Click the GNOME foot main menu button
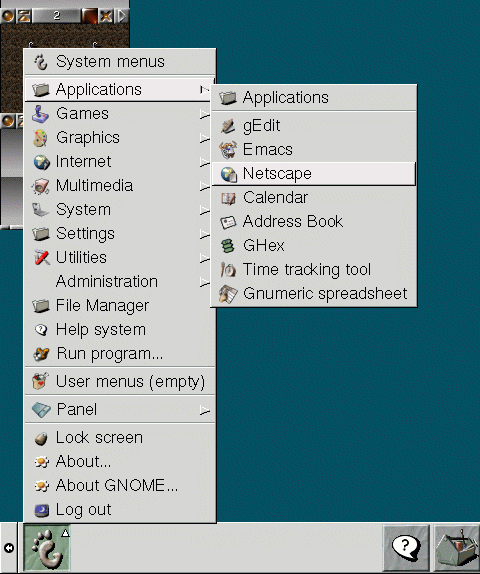The height and width of the screenshot is (574, 480). pos(46,548)
